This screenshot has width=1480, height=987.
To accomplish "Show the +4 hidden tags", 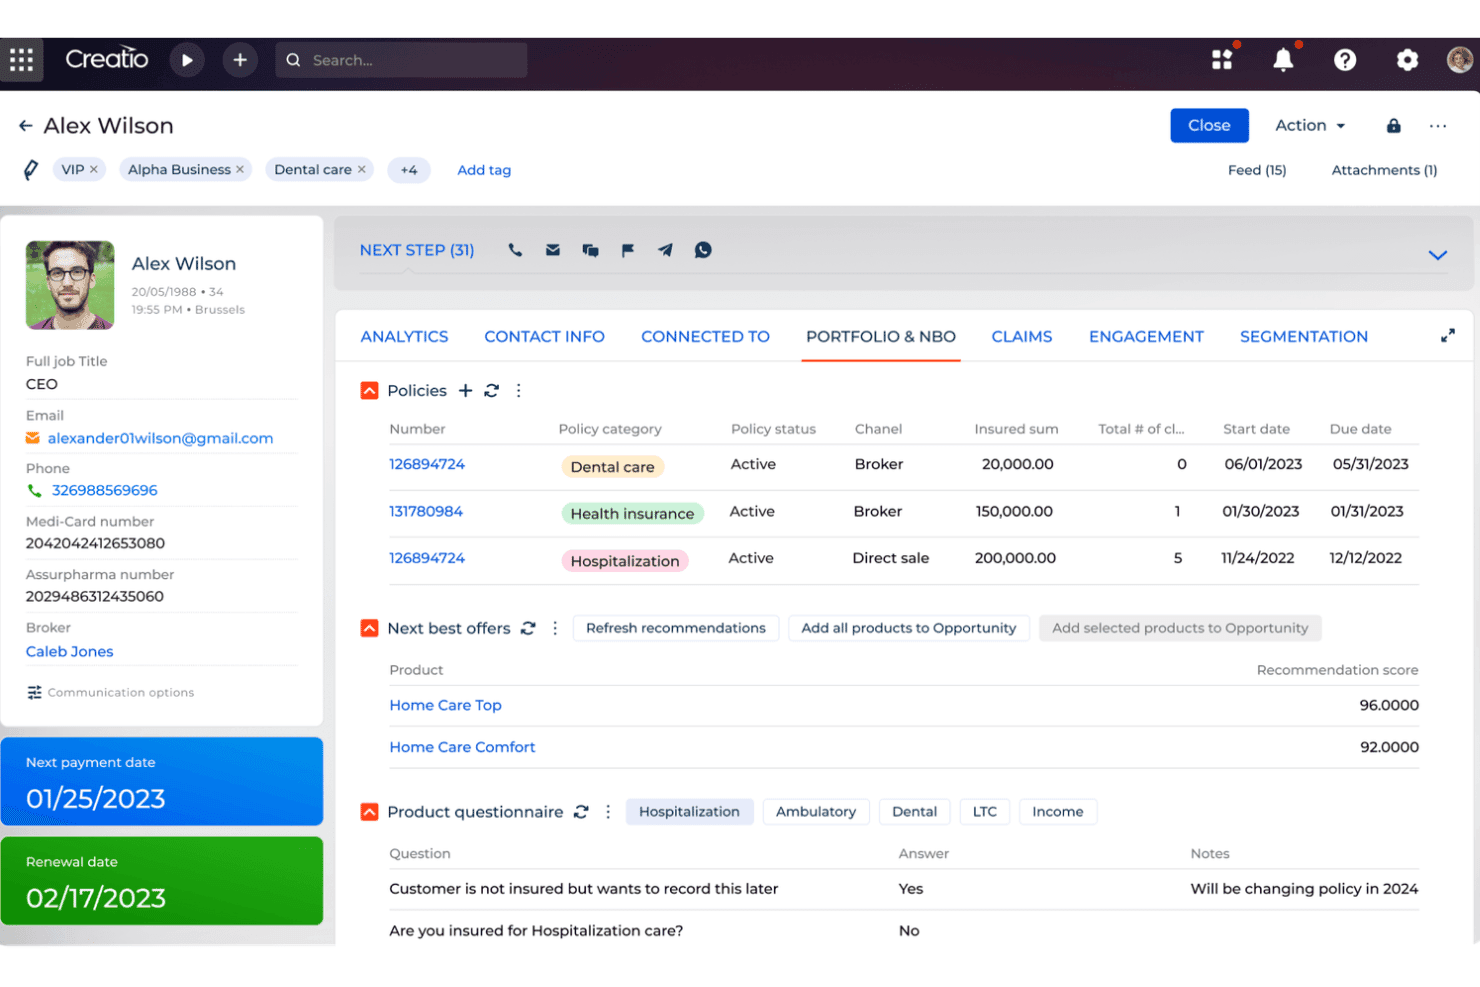I will click(x=409, y=170).
